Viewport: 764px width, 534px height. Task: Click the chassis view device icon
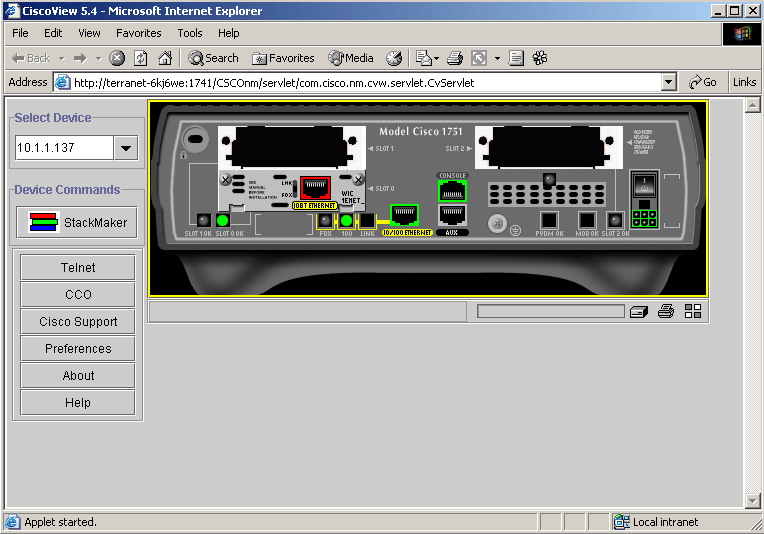click(639, 311)
